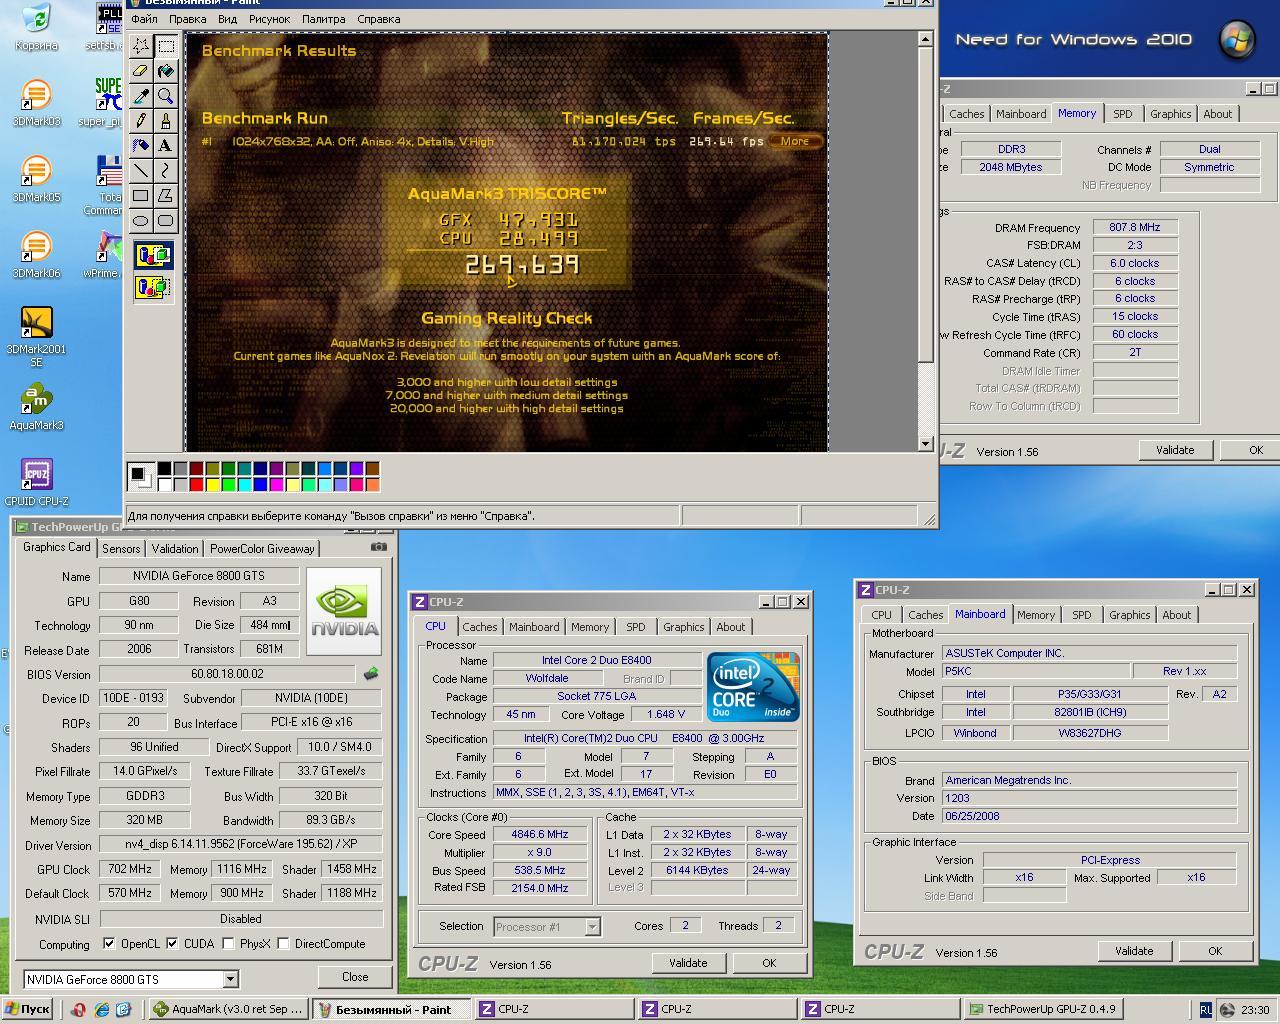Pick the Text tool in Paint
This screenshot has height=1024, width=1280.
[166, 146]
